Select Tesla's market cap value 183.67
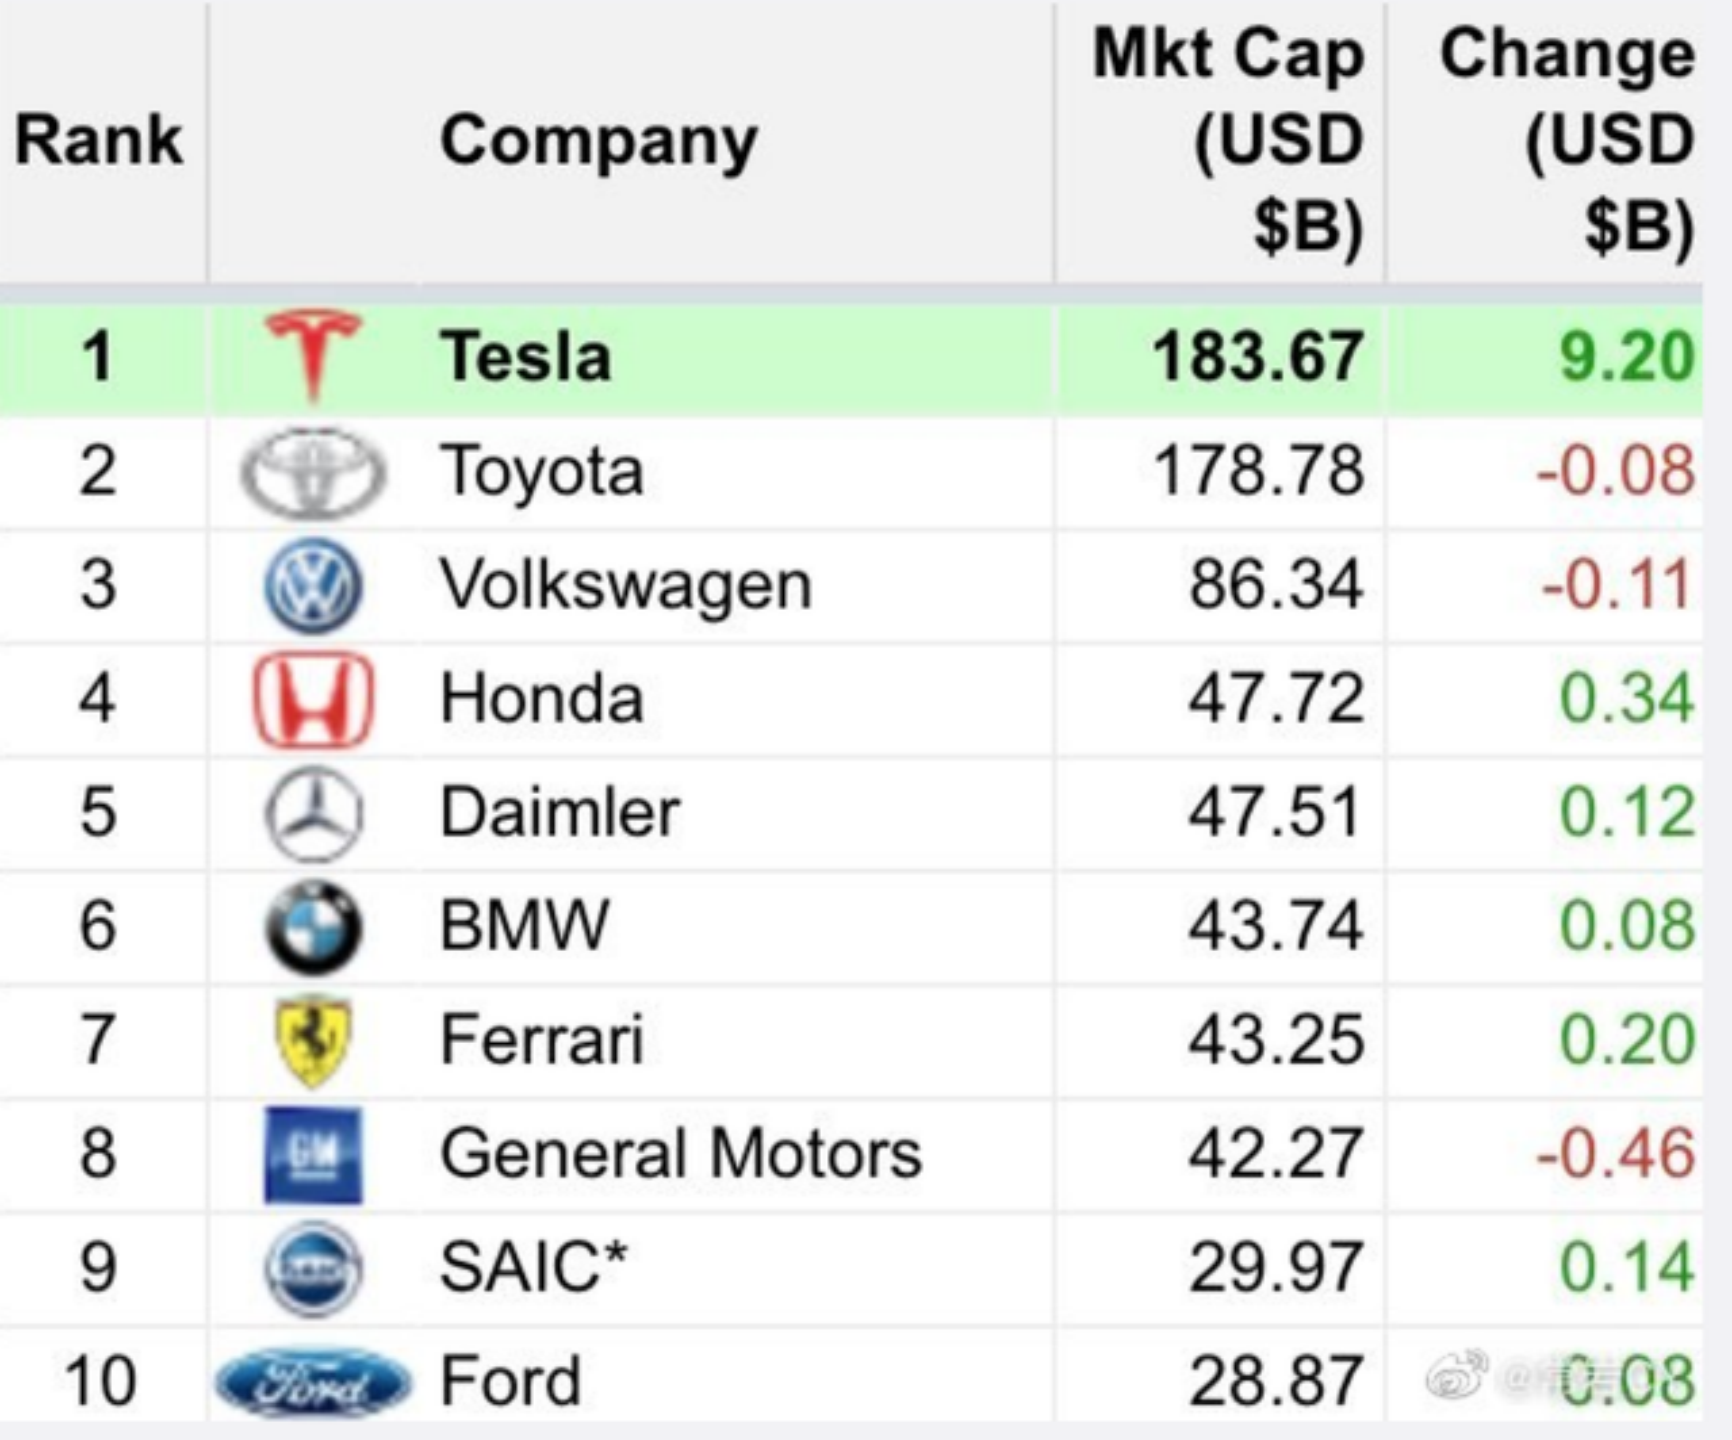The image size is (1732, 1440). (x=1257, y=357)
